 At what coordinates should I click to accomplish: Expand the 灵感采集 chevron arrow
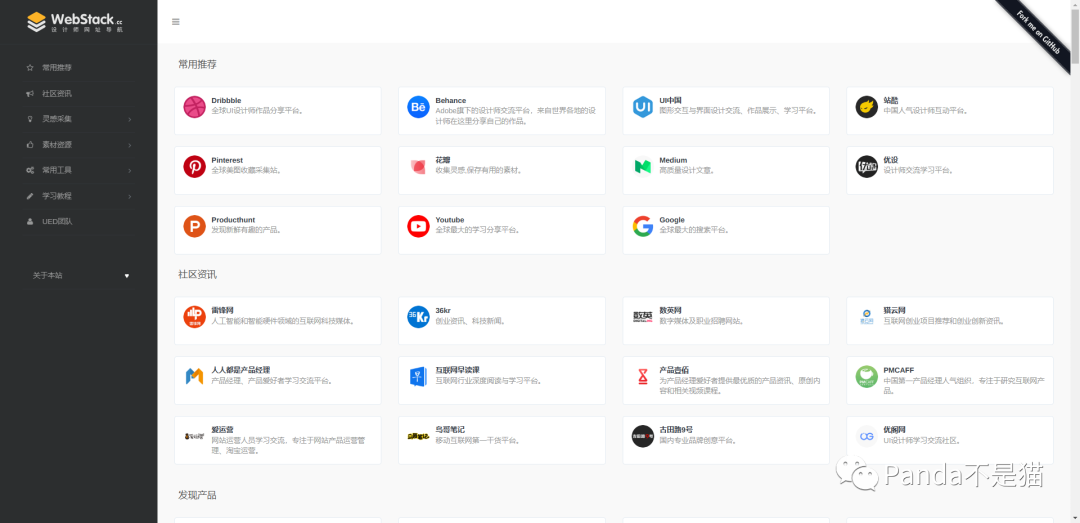pos(129,119)
